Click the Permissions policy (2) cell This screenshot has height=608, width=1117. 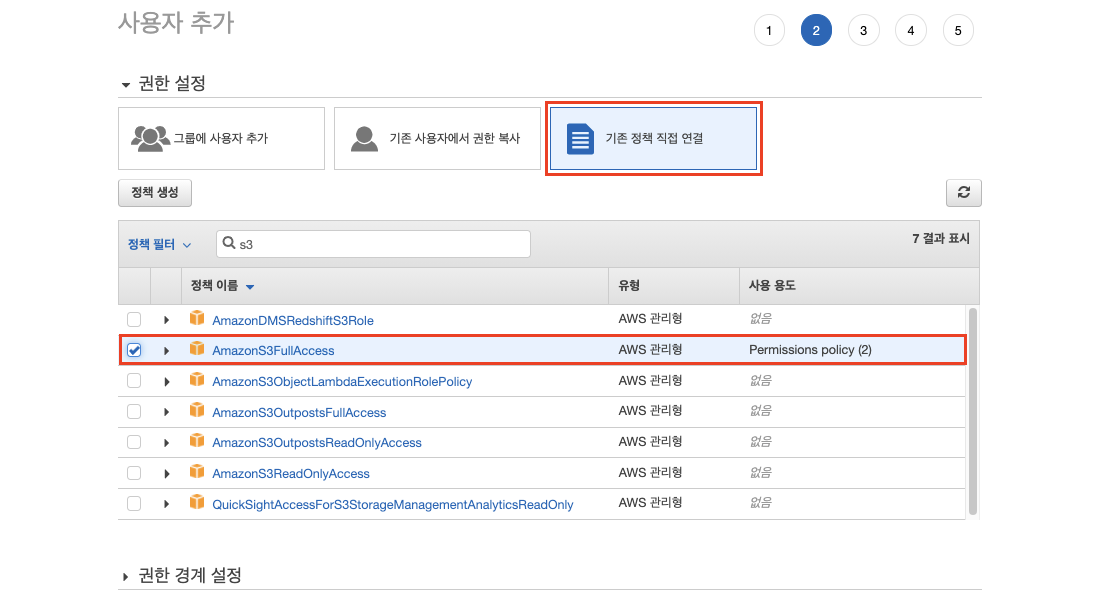coord(810,350)
